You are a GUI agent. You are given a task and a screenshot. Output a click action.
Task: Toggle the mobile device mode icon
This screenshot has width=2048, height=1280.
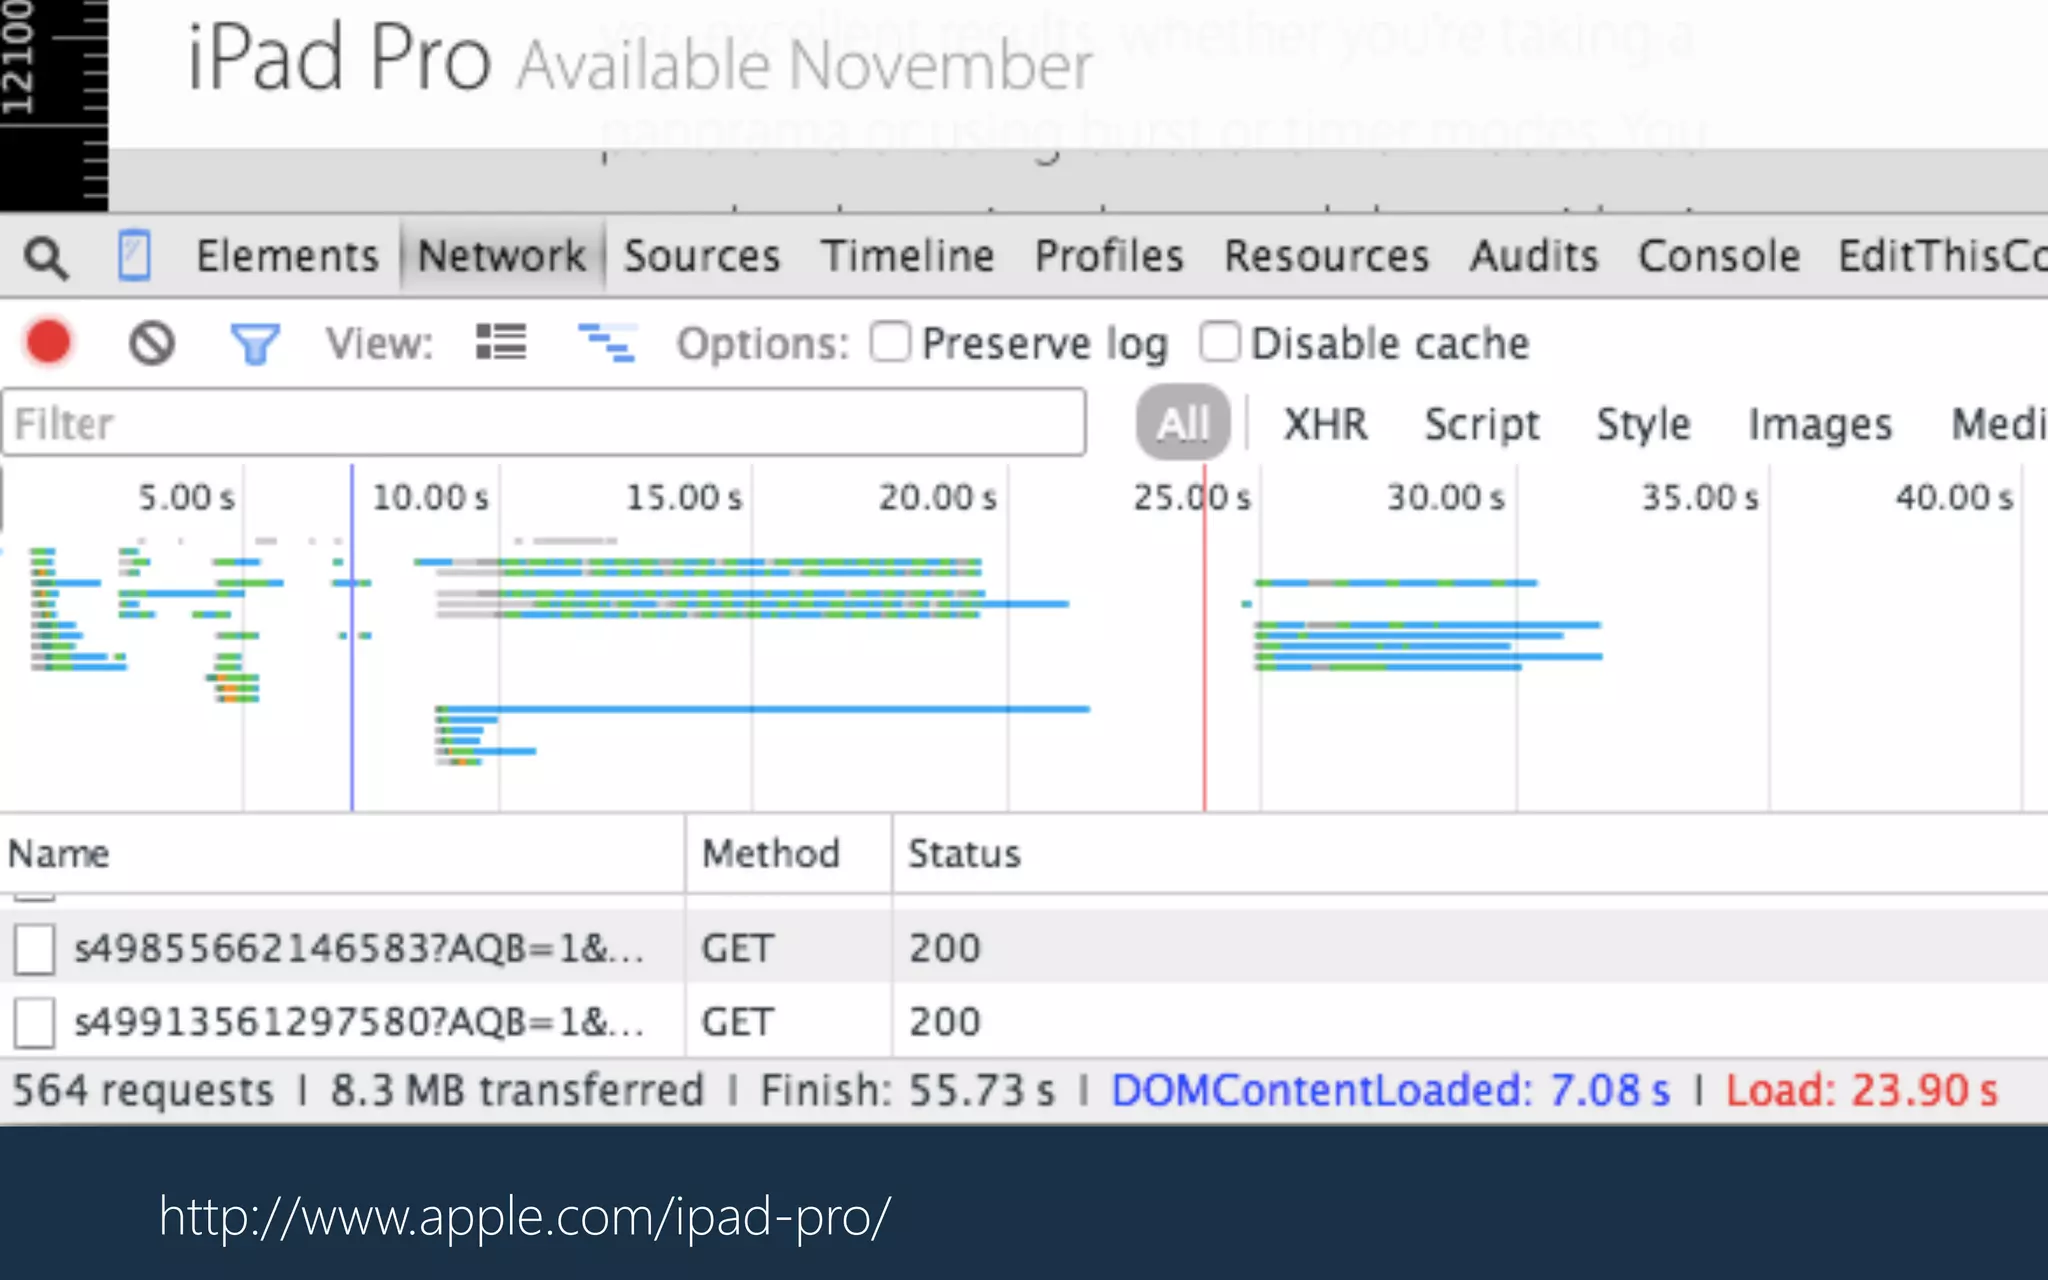[134, 256]
